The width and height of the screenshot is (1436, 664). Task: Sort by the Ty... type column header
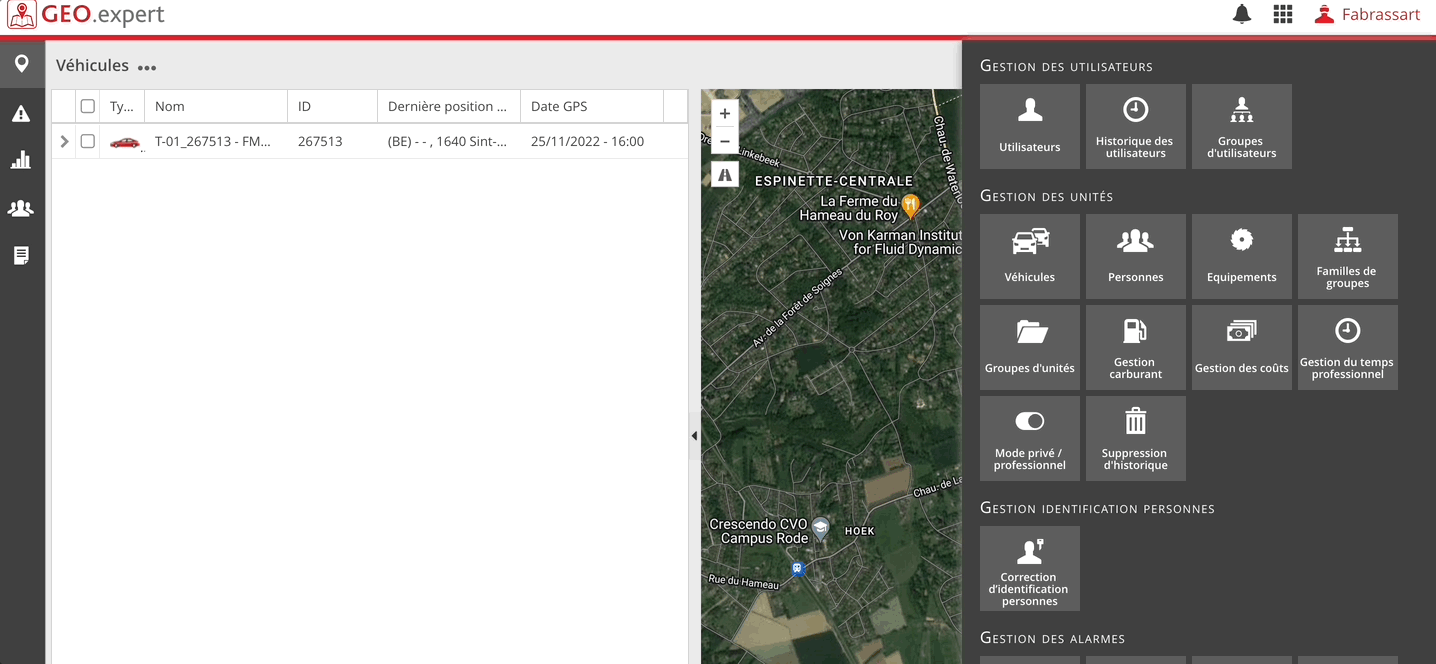[x=122, y=106]
